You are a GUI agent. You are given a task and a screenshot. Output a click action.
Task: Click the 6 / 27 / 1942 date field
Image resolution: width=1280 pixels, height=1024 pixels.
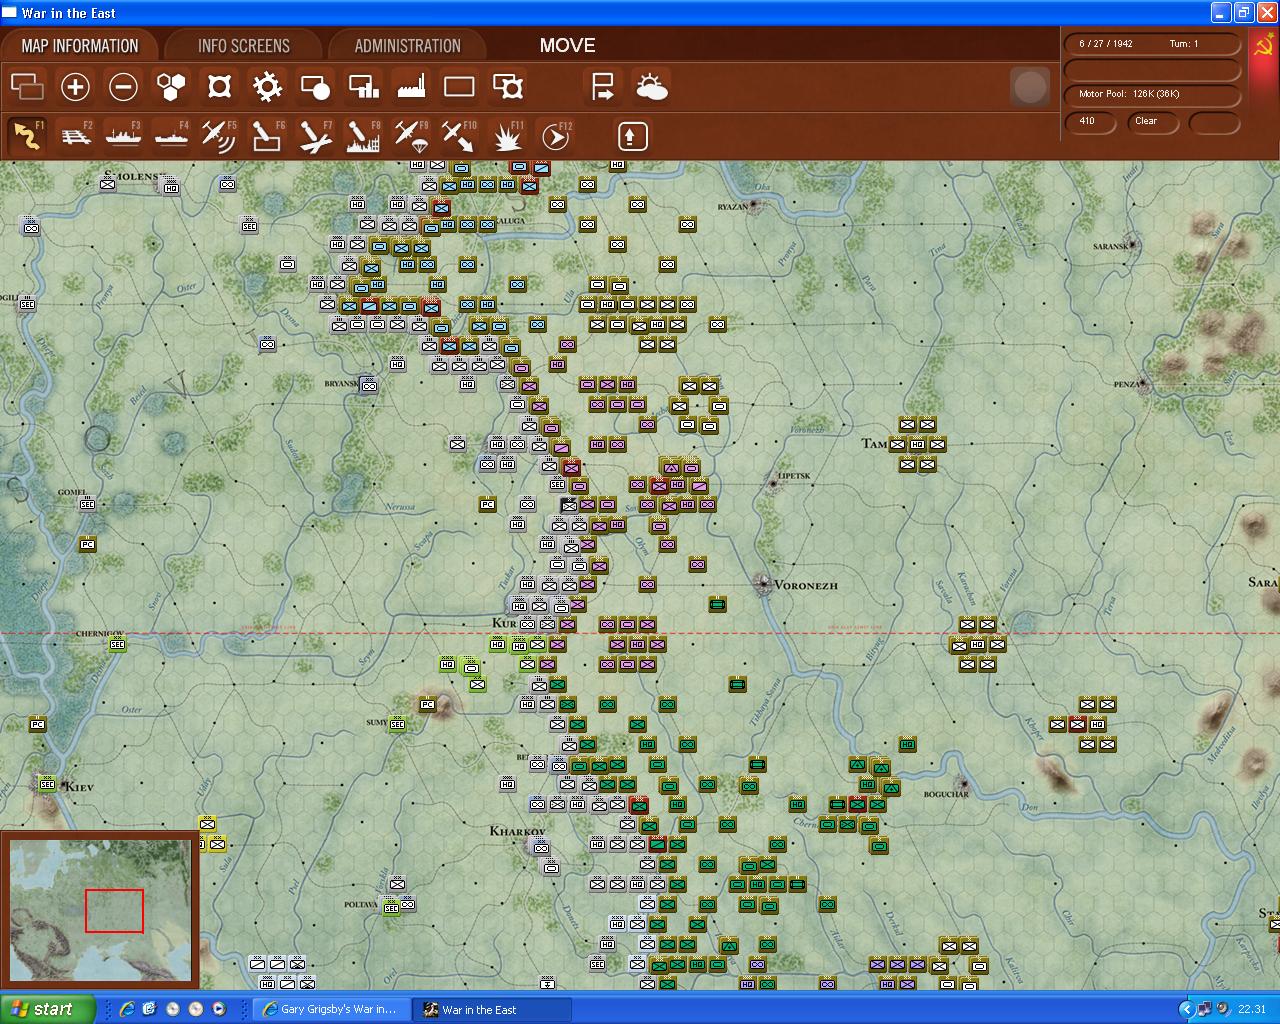click(x=1152, y=44)
